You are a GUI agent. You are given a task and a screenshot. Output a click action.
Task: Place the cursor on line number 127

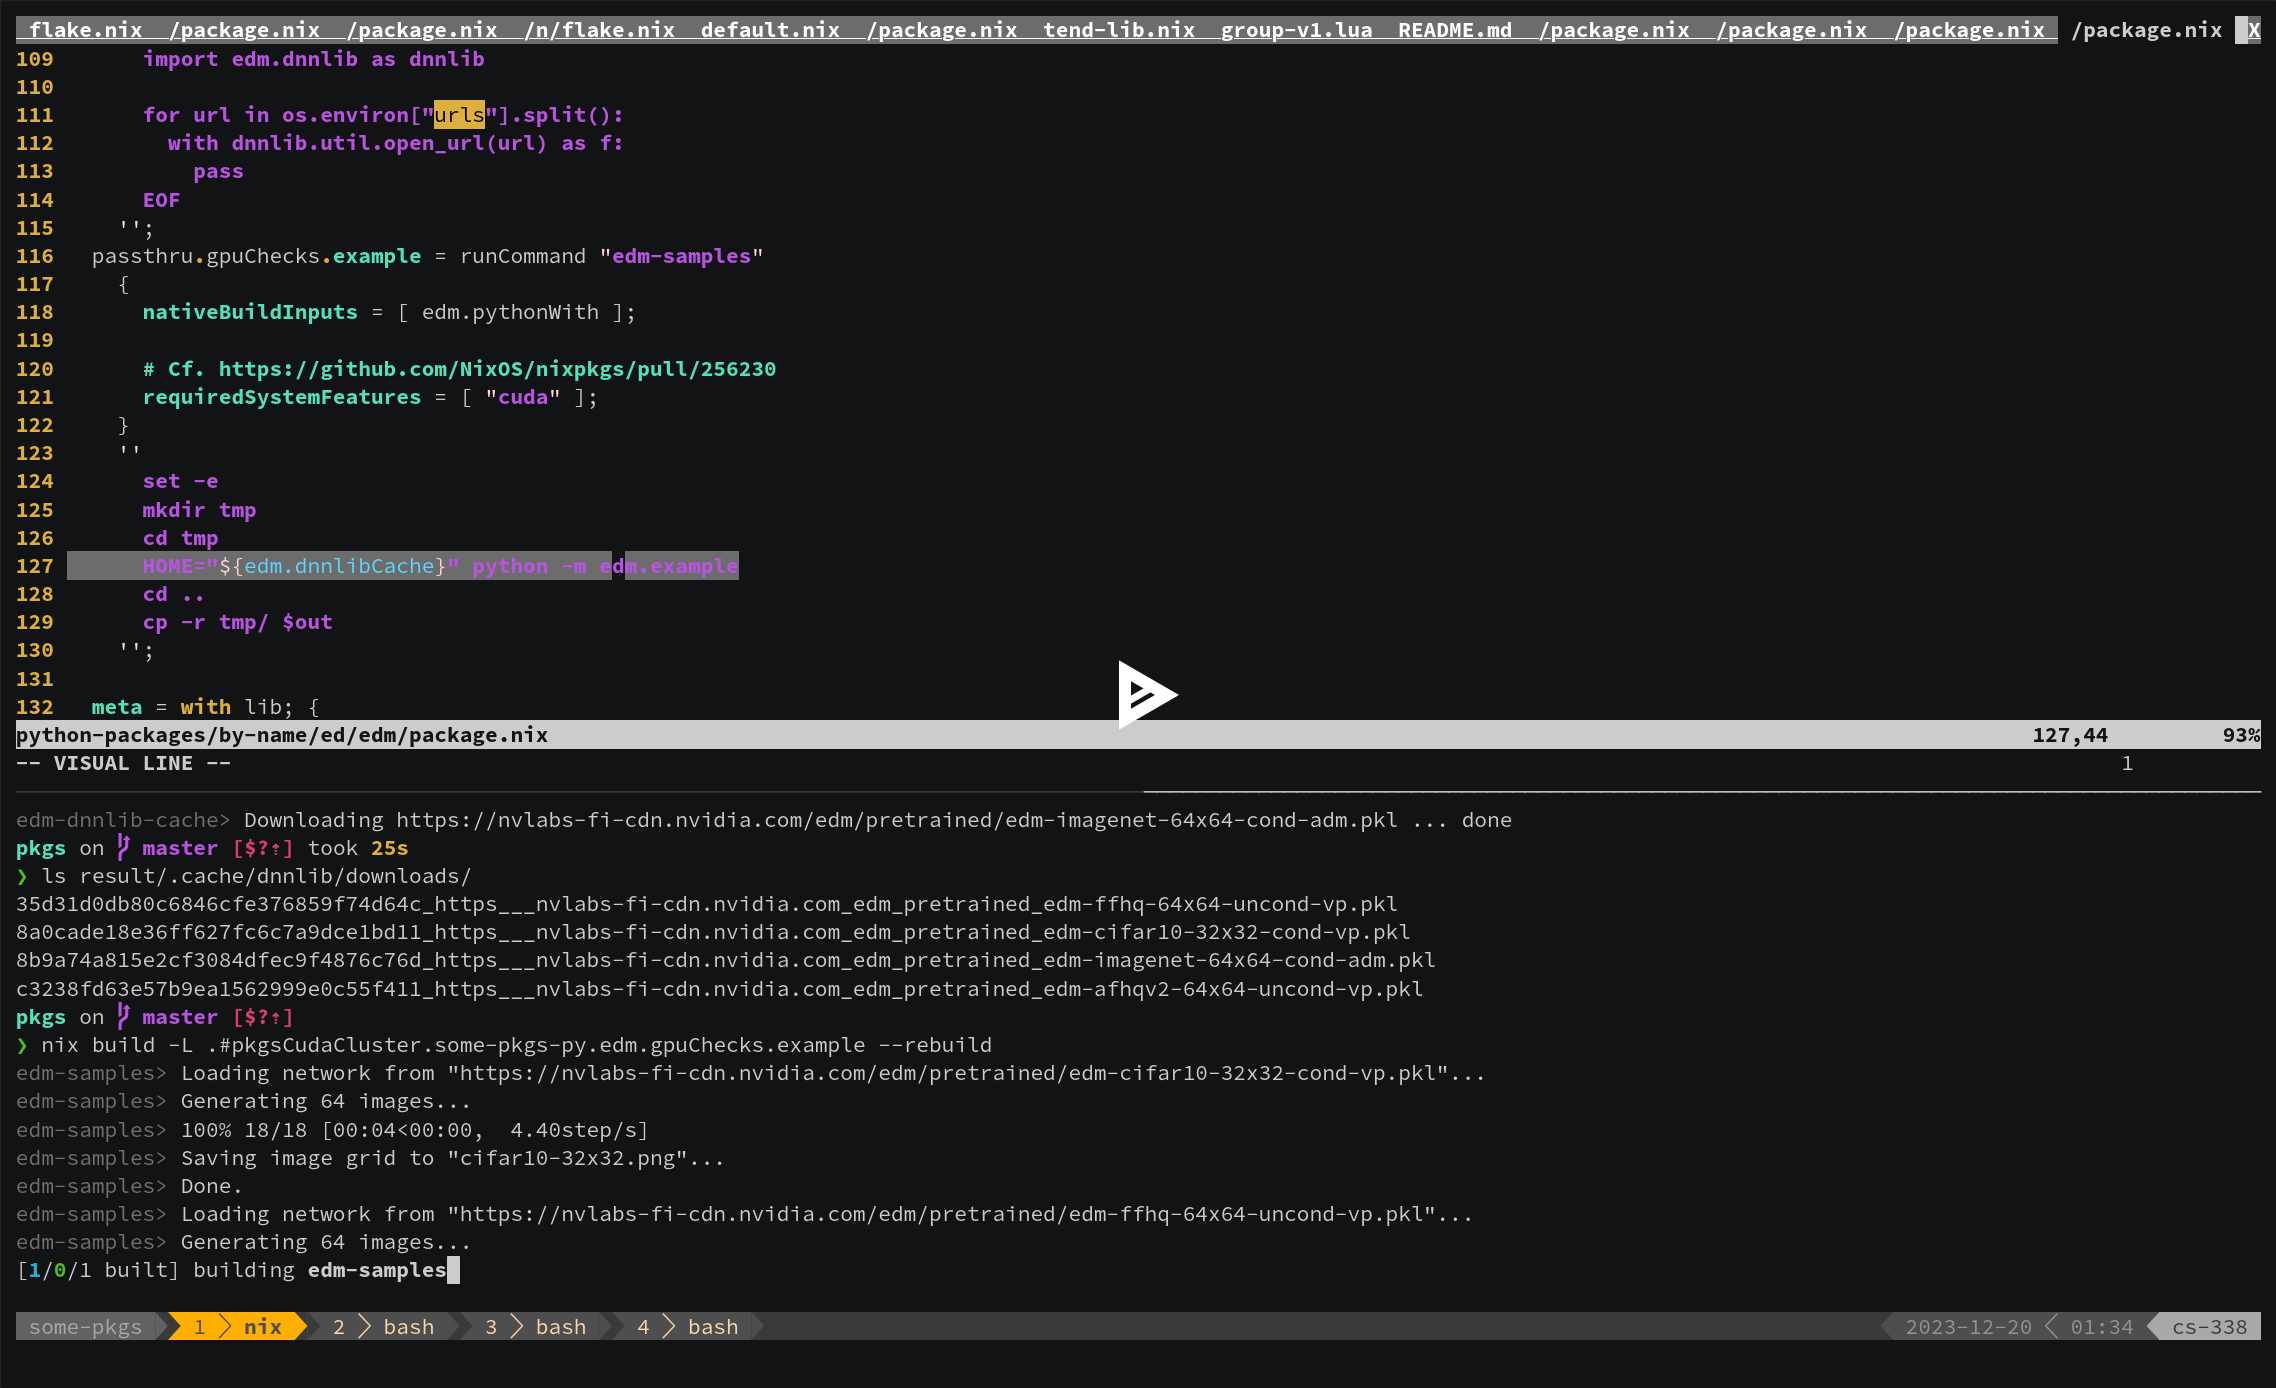[x=34, y=566]
